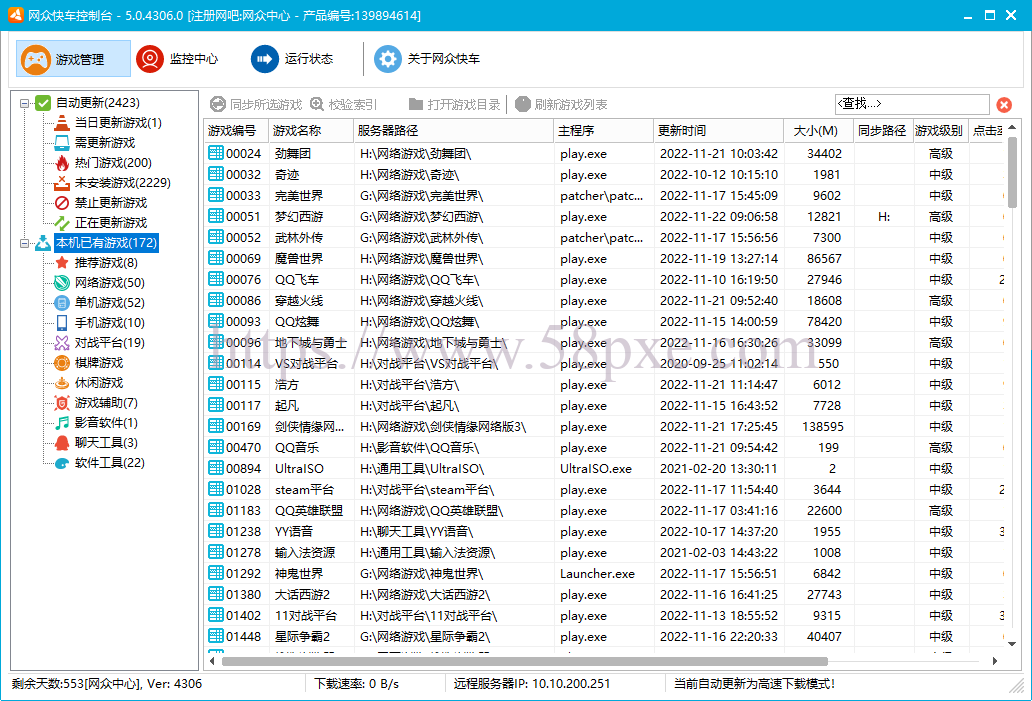This screenshot has width=1032, height=701.
Task: Click the download icon beside 本机已有游戏
Action: [x=43, y=243]
